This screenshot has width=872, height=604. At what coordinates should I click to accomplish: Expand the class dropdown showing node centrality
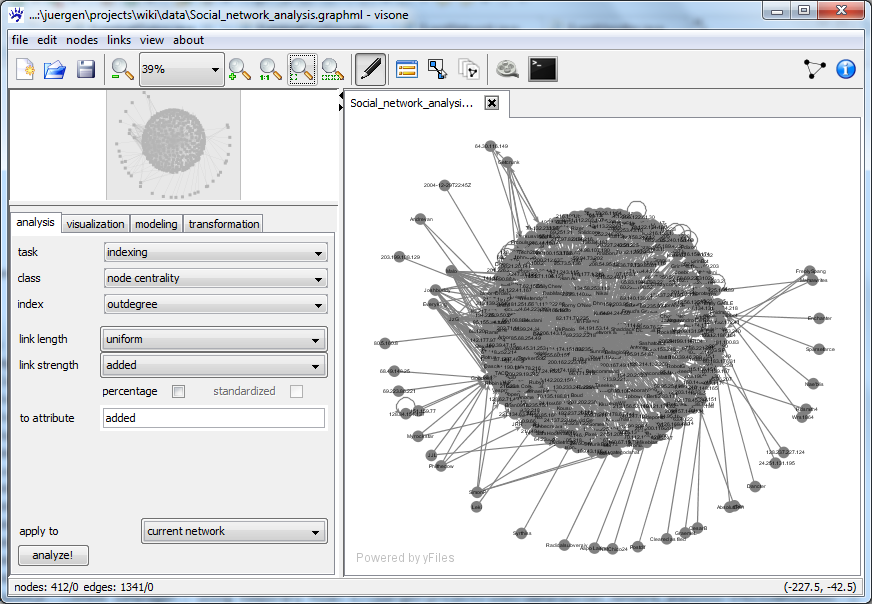[216, 278]
